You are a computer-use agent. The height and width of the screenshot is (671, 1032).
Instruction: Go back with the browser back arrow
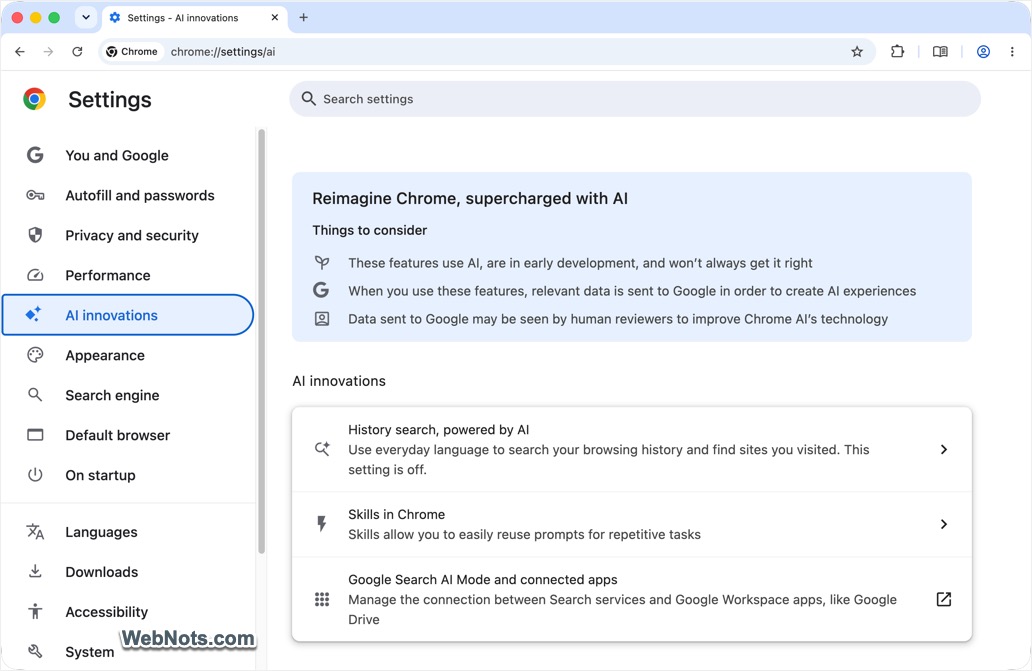20,51
